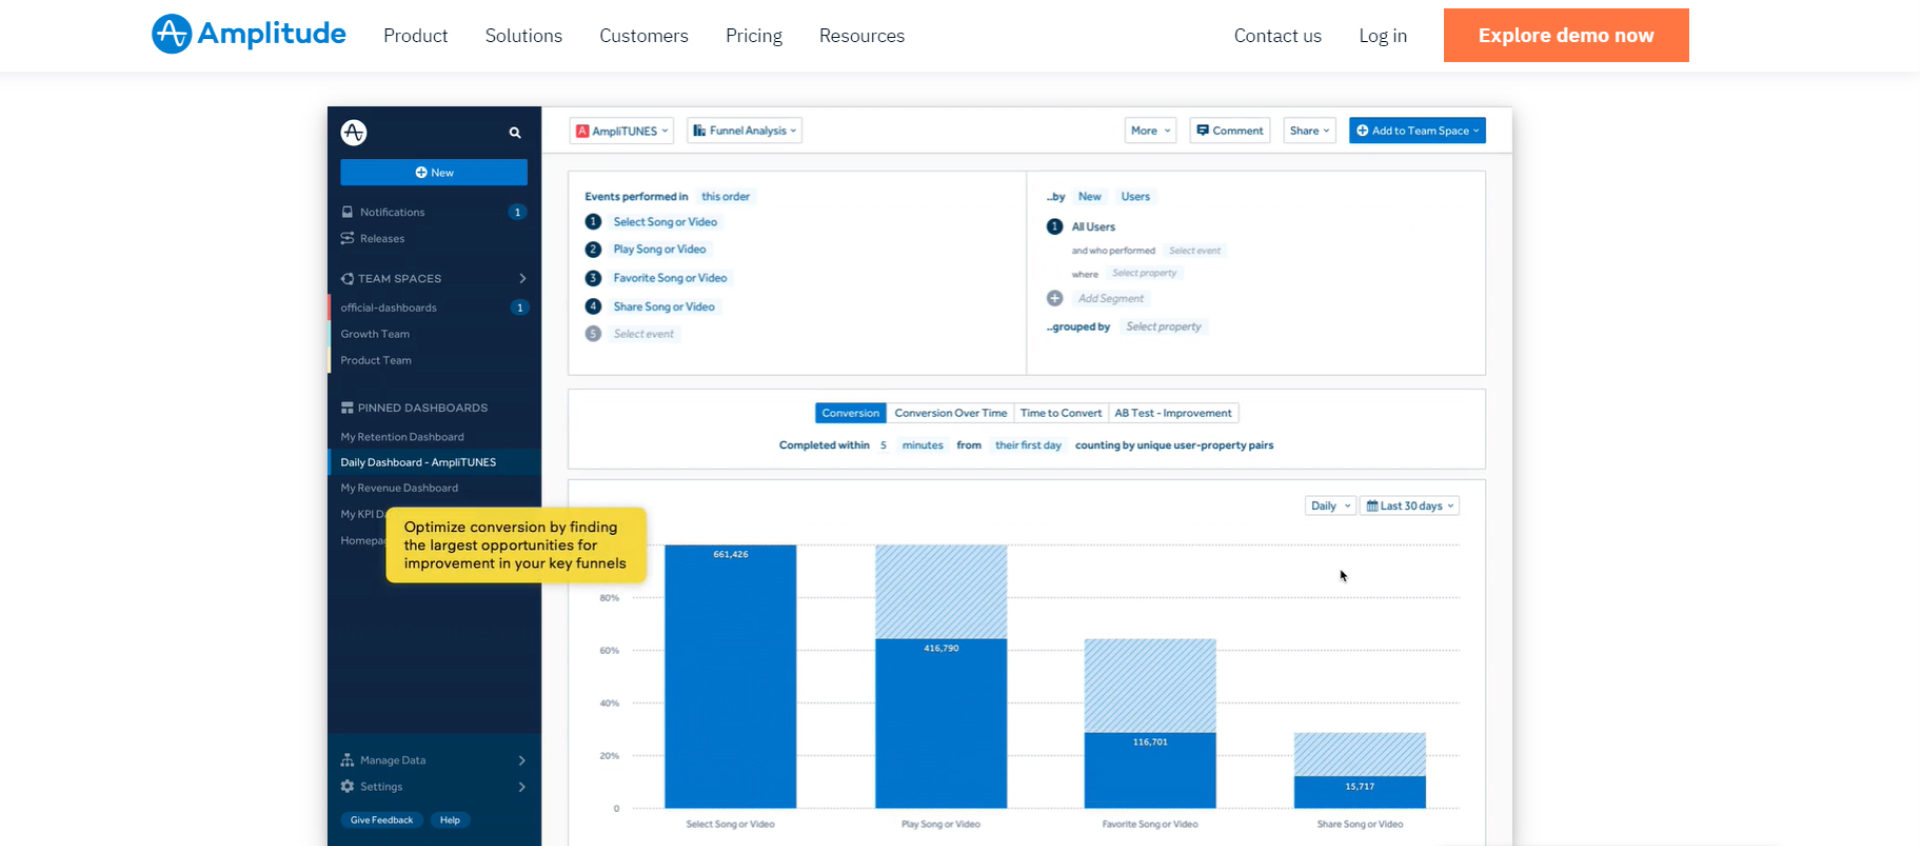The height and width of the screenshot is (846, 1920).
Task: Open the Solutions menu
Action: [523, 36]
